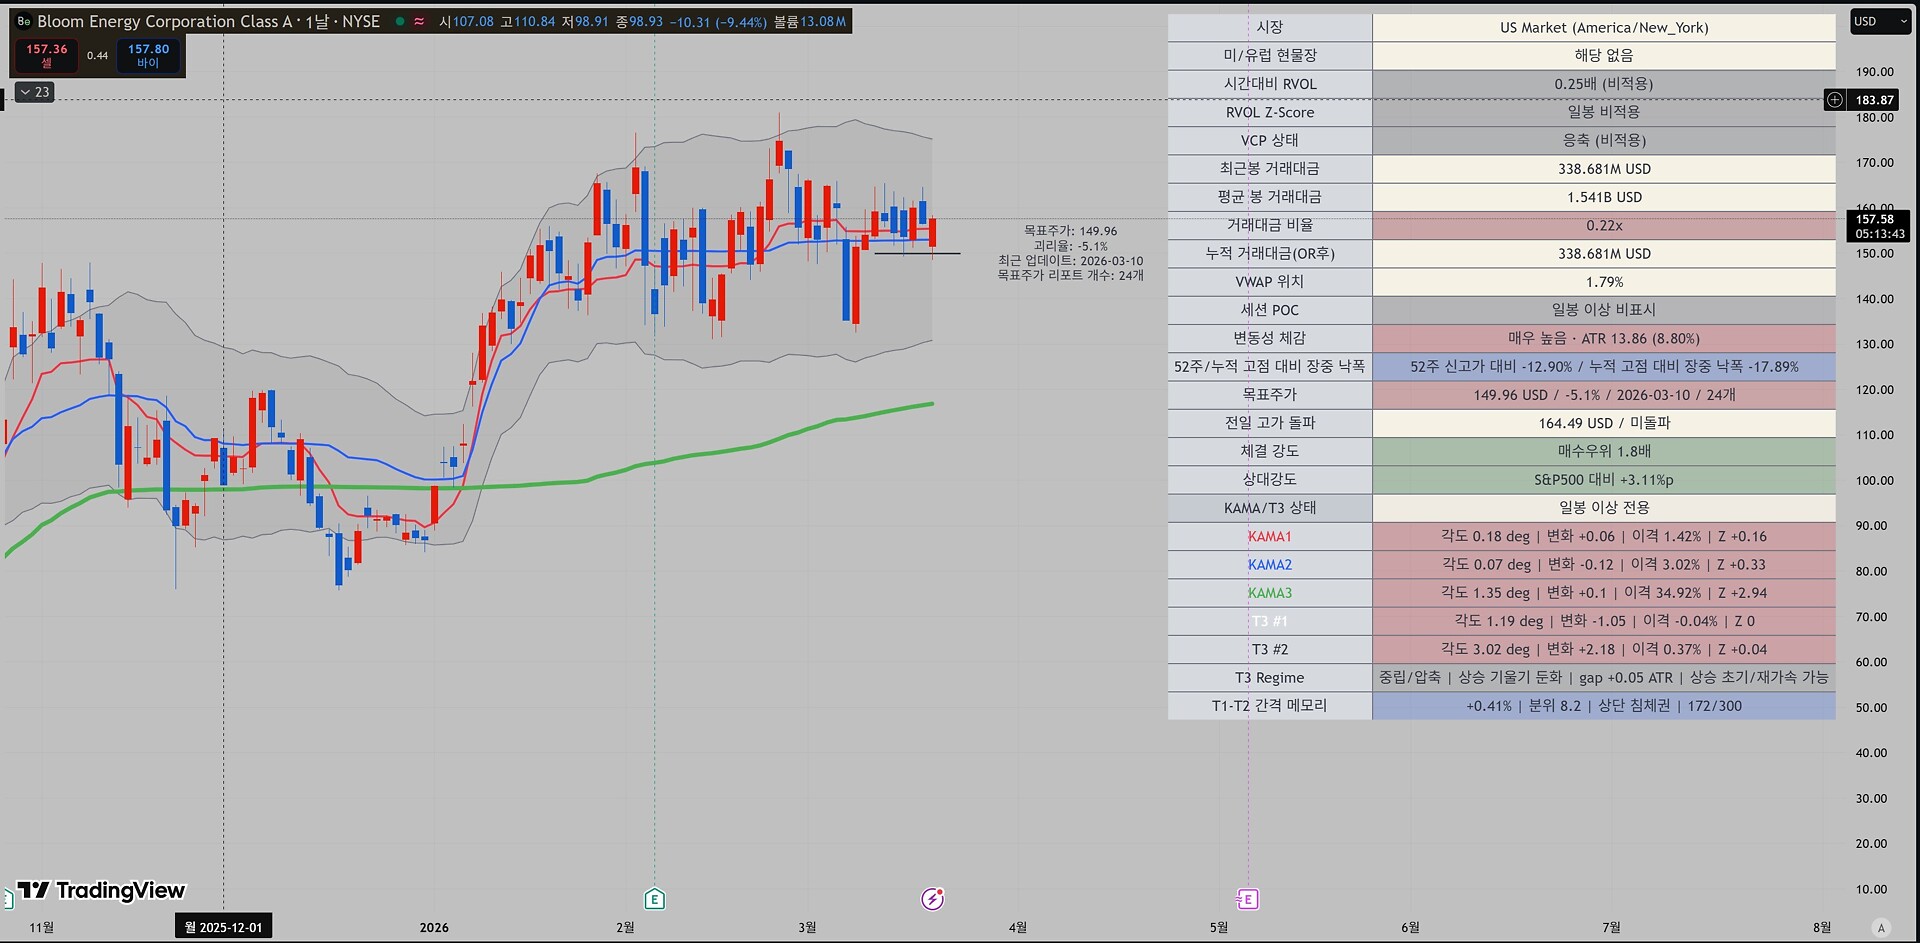Image resolution: width=1920 pixels, height=943 pixels.
Task: Click the '매수우위 1.8배' cell
Action: 1604,451
